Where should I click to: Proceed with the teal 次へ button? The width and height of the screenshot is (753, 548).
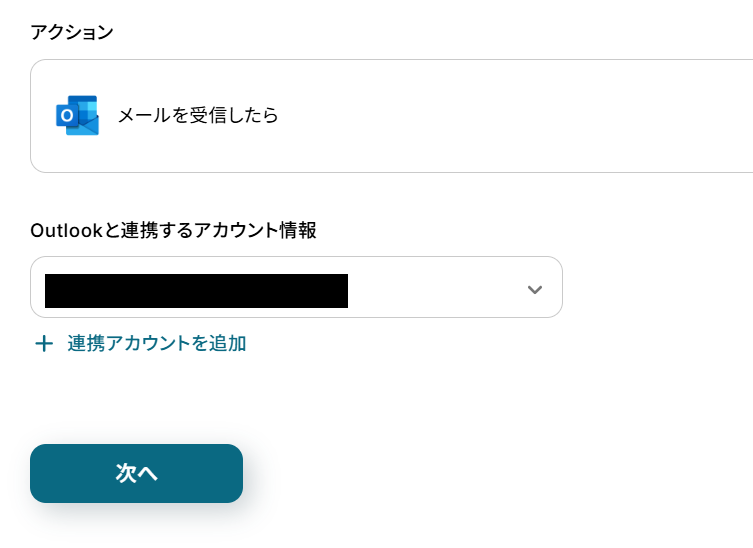[136, 473]
